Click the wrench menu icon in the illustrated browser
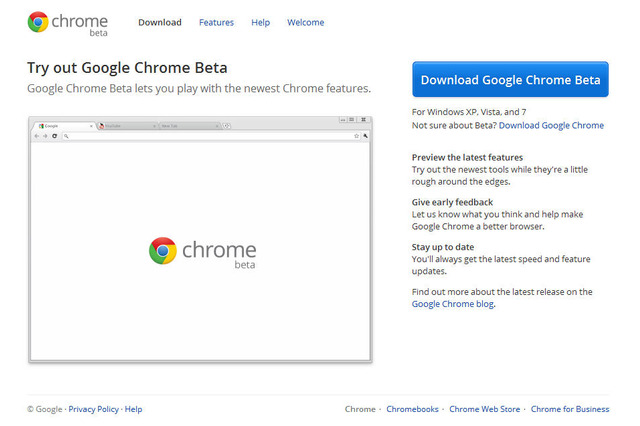The width and height of the screenshot is (640, 426). pyautogui.click(x=365, y=136)
